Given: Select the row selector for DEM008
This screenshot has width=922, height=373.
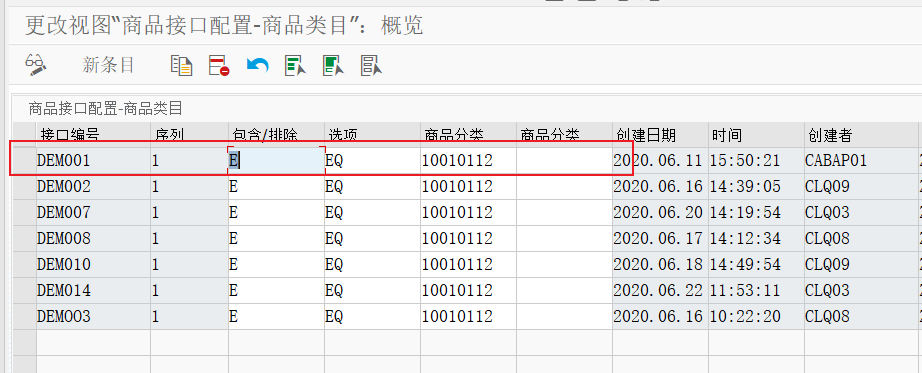Looking at the screenshot, I should (25, 238).
